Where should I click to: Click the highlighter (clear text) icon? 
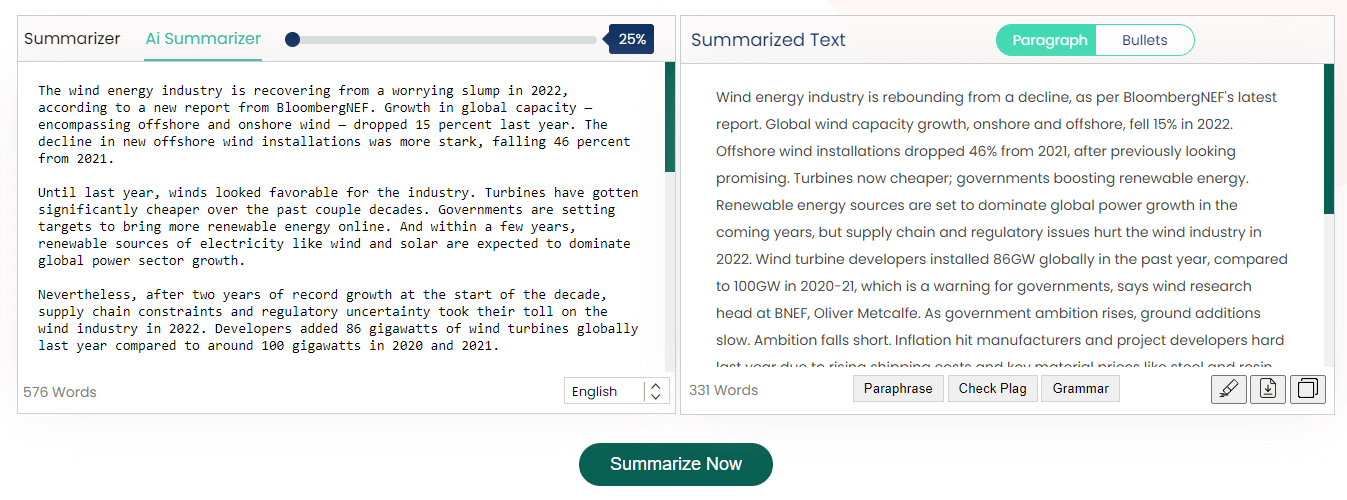(x=1228, y=389)
